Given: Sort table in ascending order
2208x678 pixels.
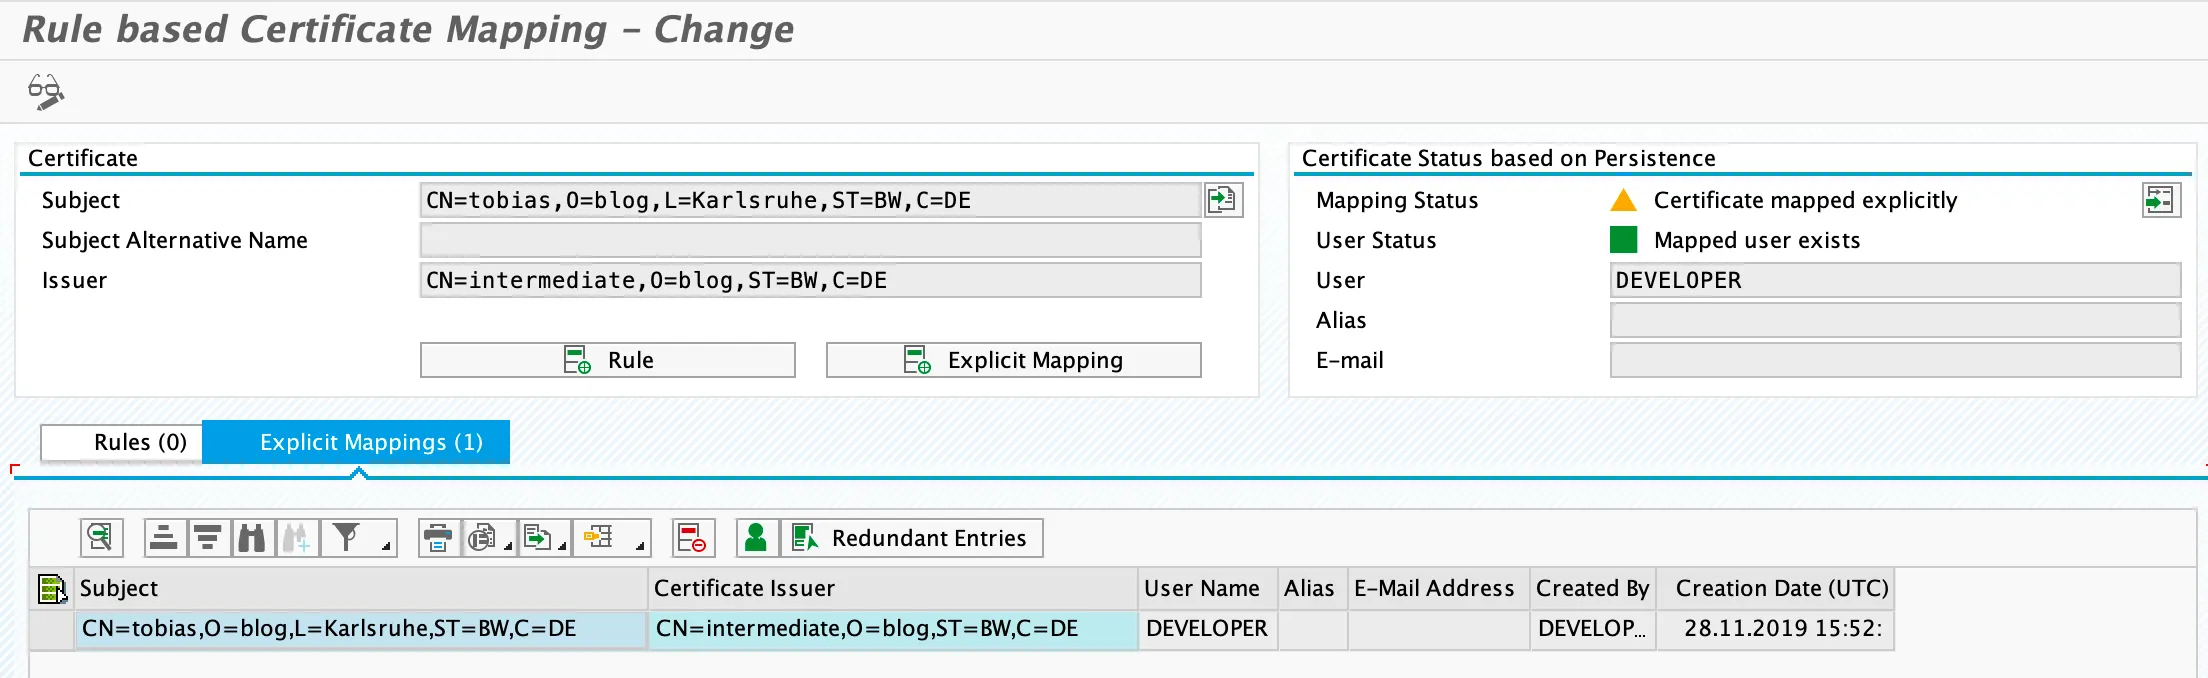Looking at the screenshot, I should [x=164, y=538].
